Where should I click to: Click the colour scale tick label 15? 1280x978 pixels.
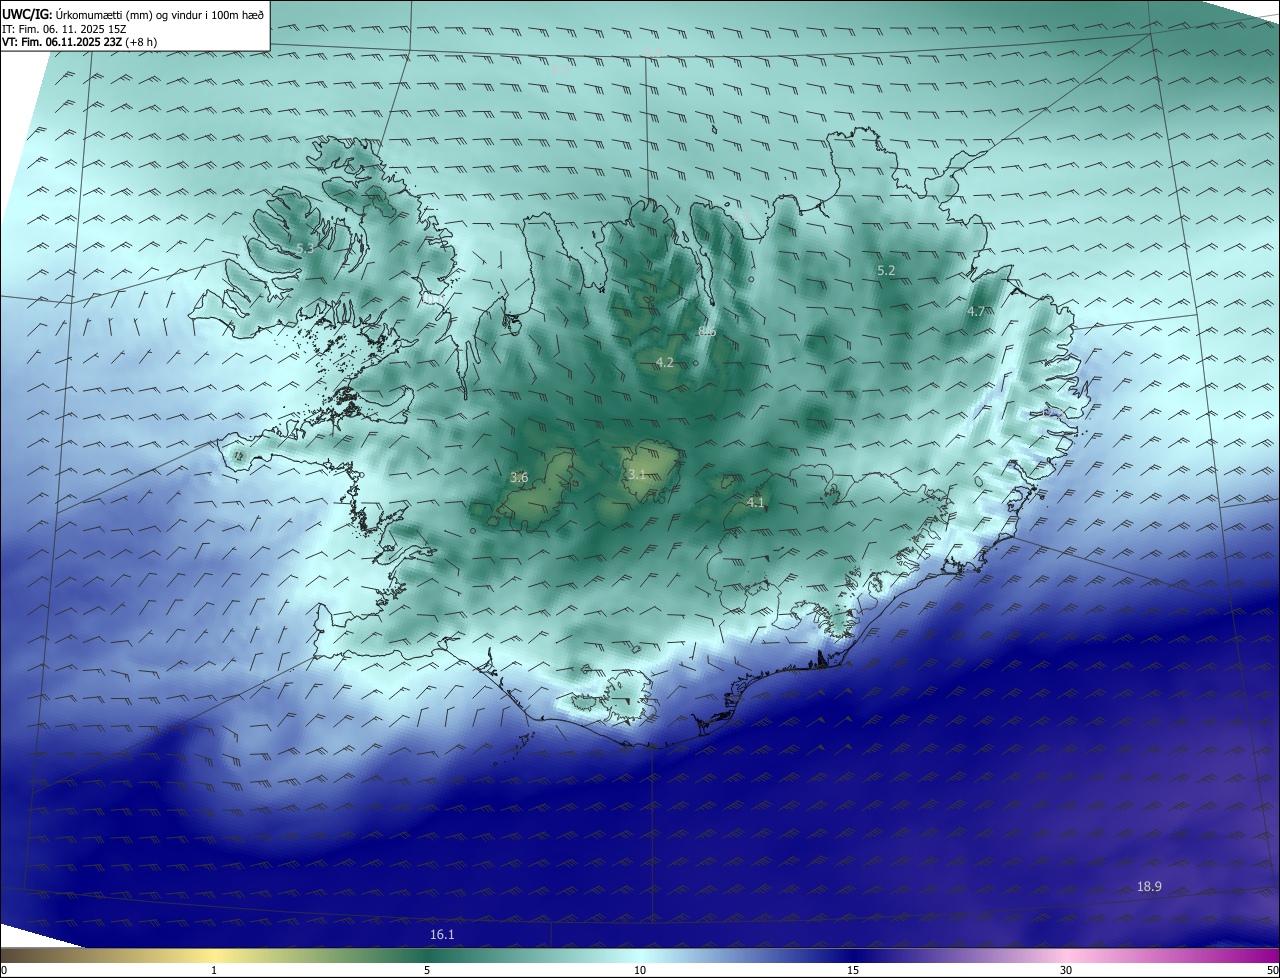tap(853, 970)
